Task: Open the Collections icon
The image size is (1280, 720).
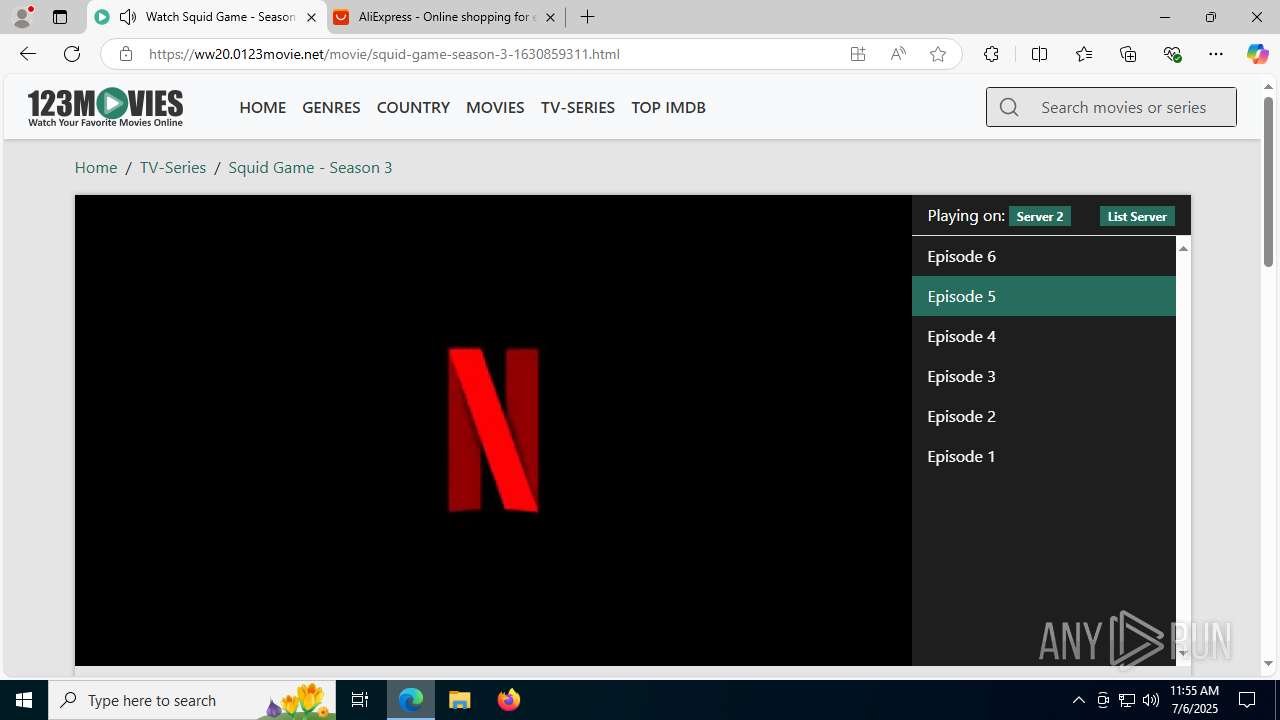Action: coord(1128,54)
